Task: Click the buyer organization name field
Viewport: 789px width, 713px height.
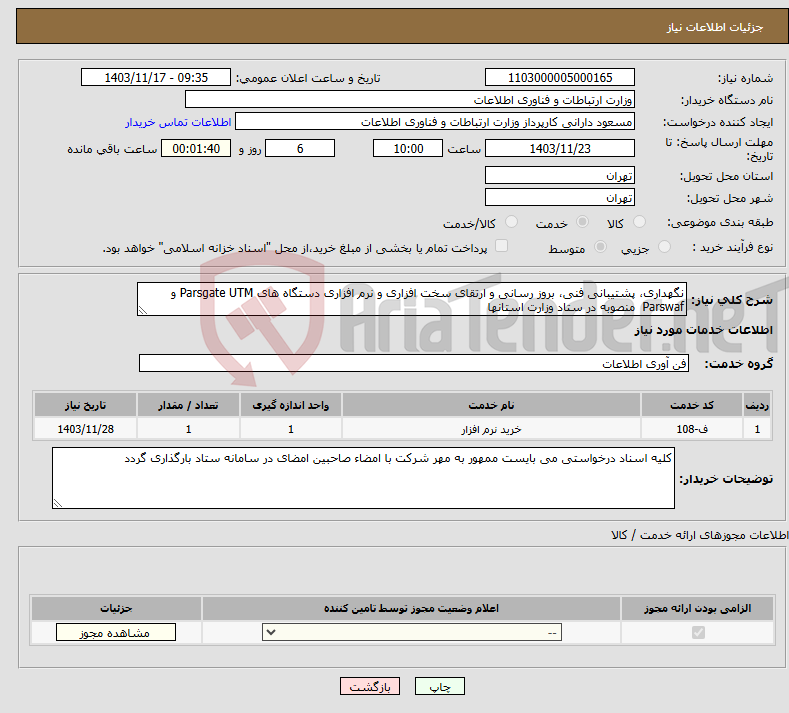Action: point(410,100)
